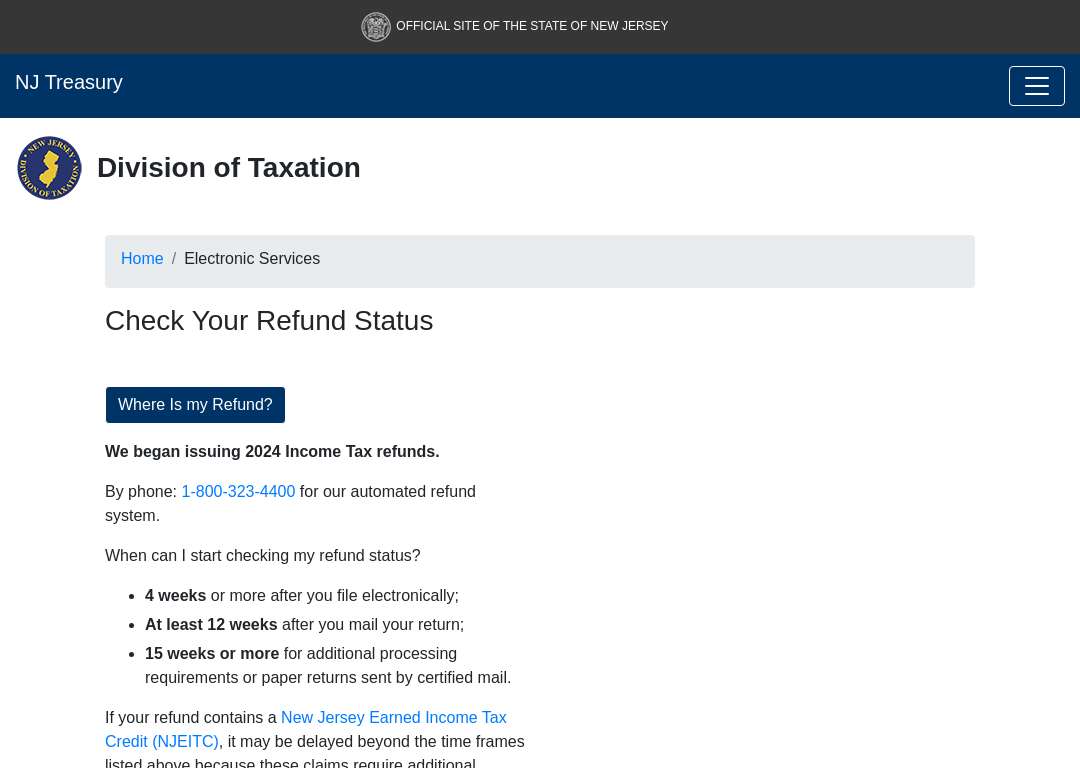Click the automated refund system sentence text

pos(290,504)
